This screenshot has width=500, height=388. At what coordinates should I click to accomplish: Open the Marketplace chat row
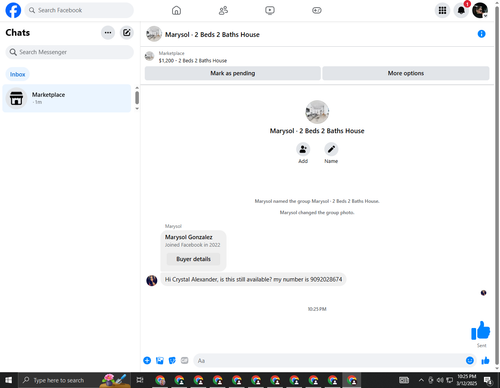[67, 98]
